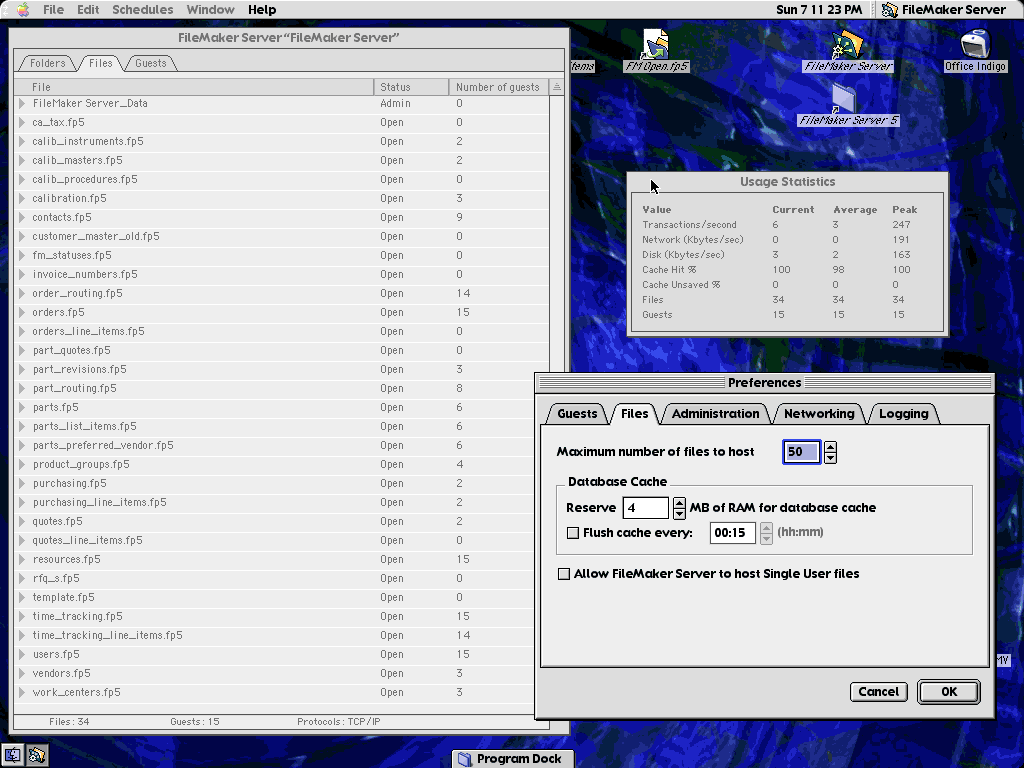Click the Usage Statistics window title bar
Screen dimensions: 1024x768
pyautogui.click(x=788, y=182)
